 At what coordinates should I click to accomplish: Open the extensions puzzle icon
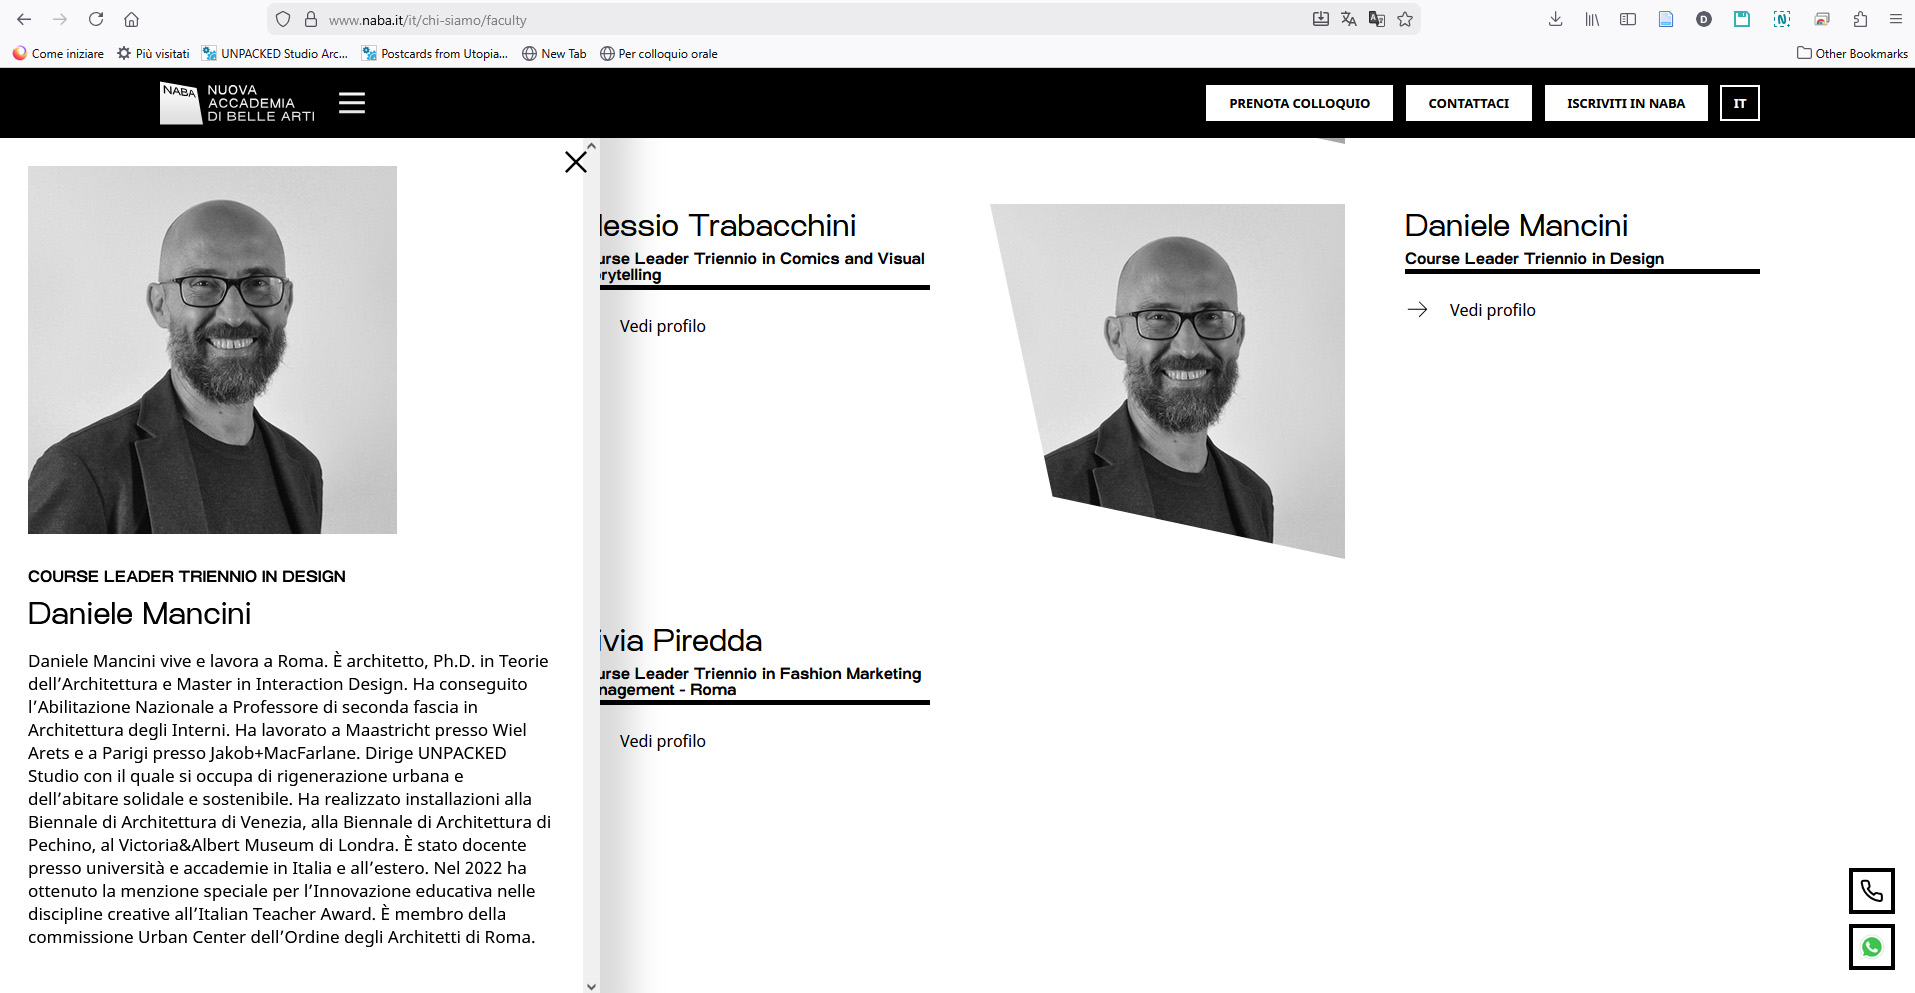1860,19
